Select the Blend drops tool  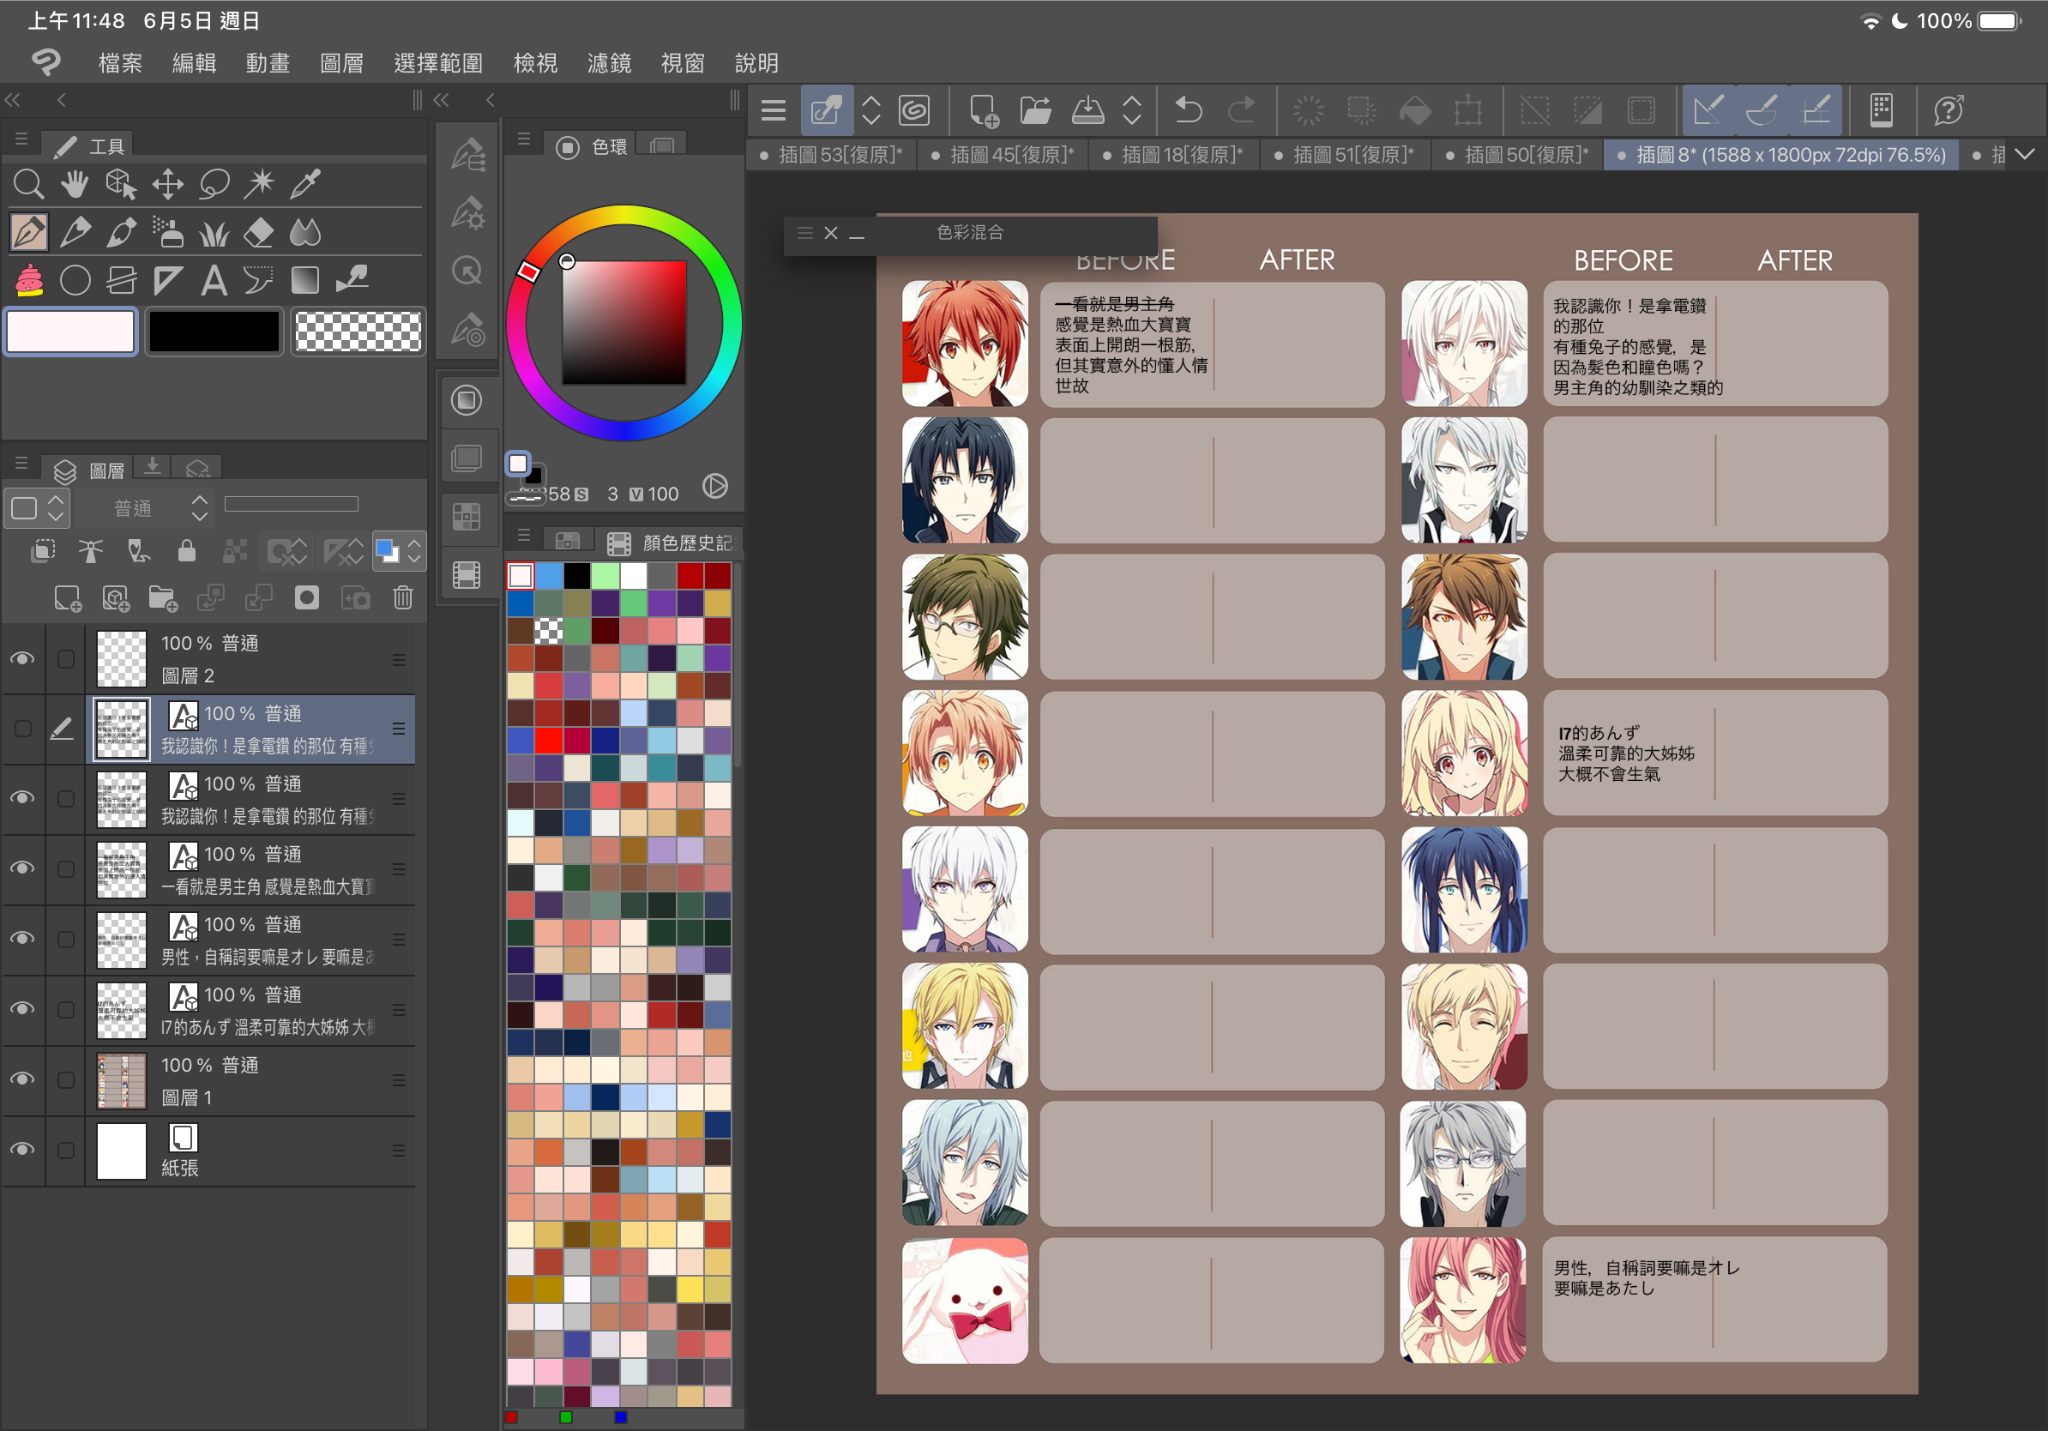(x=305, y=232)
